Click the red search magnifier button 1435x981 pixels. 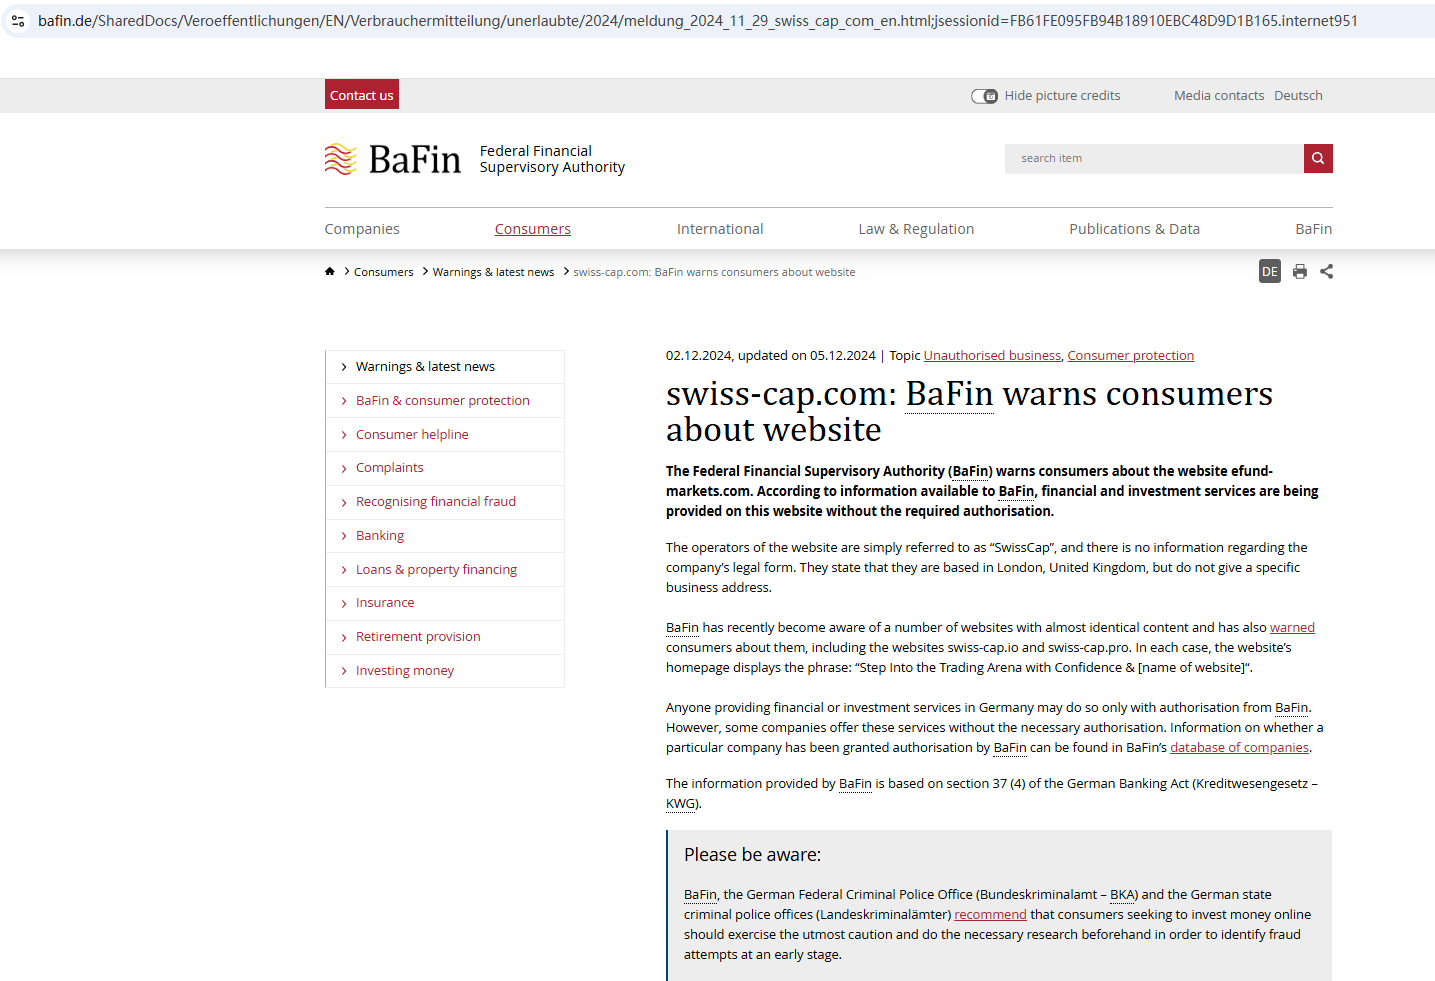[1318, 158]
